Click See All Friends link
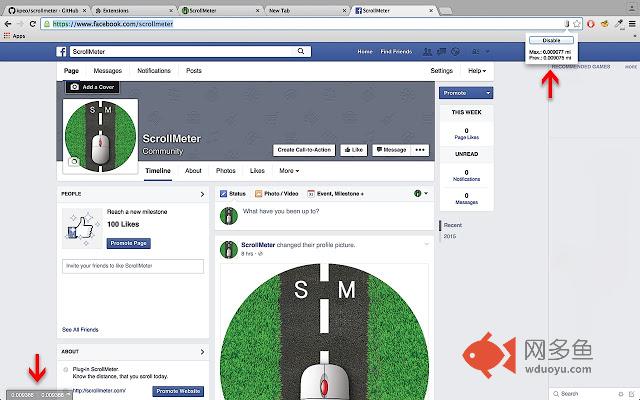The height and width of the screenshot is (400, 640). click(80, 329)
